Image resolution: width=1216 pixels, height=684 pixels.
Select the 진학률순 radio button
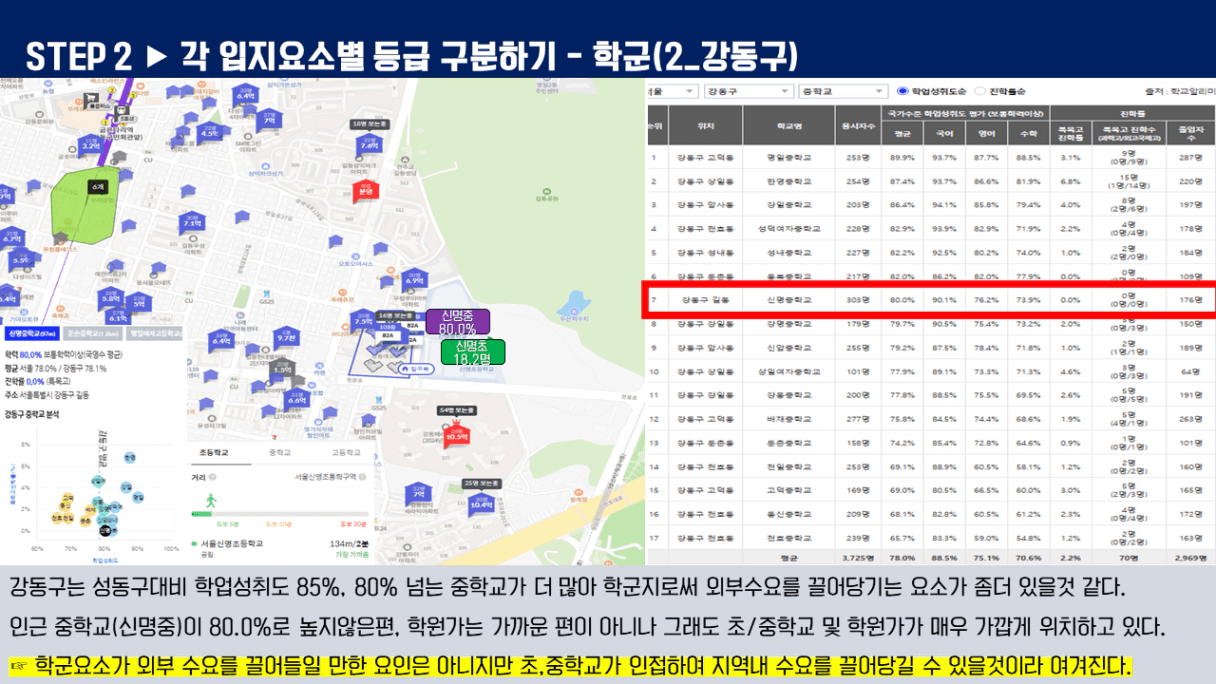click(980, 91)
